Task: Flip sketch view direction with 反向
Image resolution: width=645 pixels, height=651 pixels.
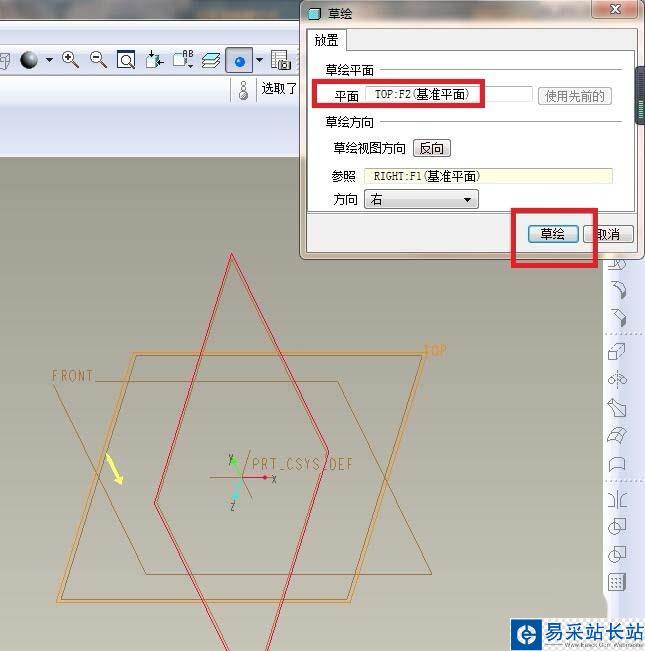Action: 432,148
